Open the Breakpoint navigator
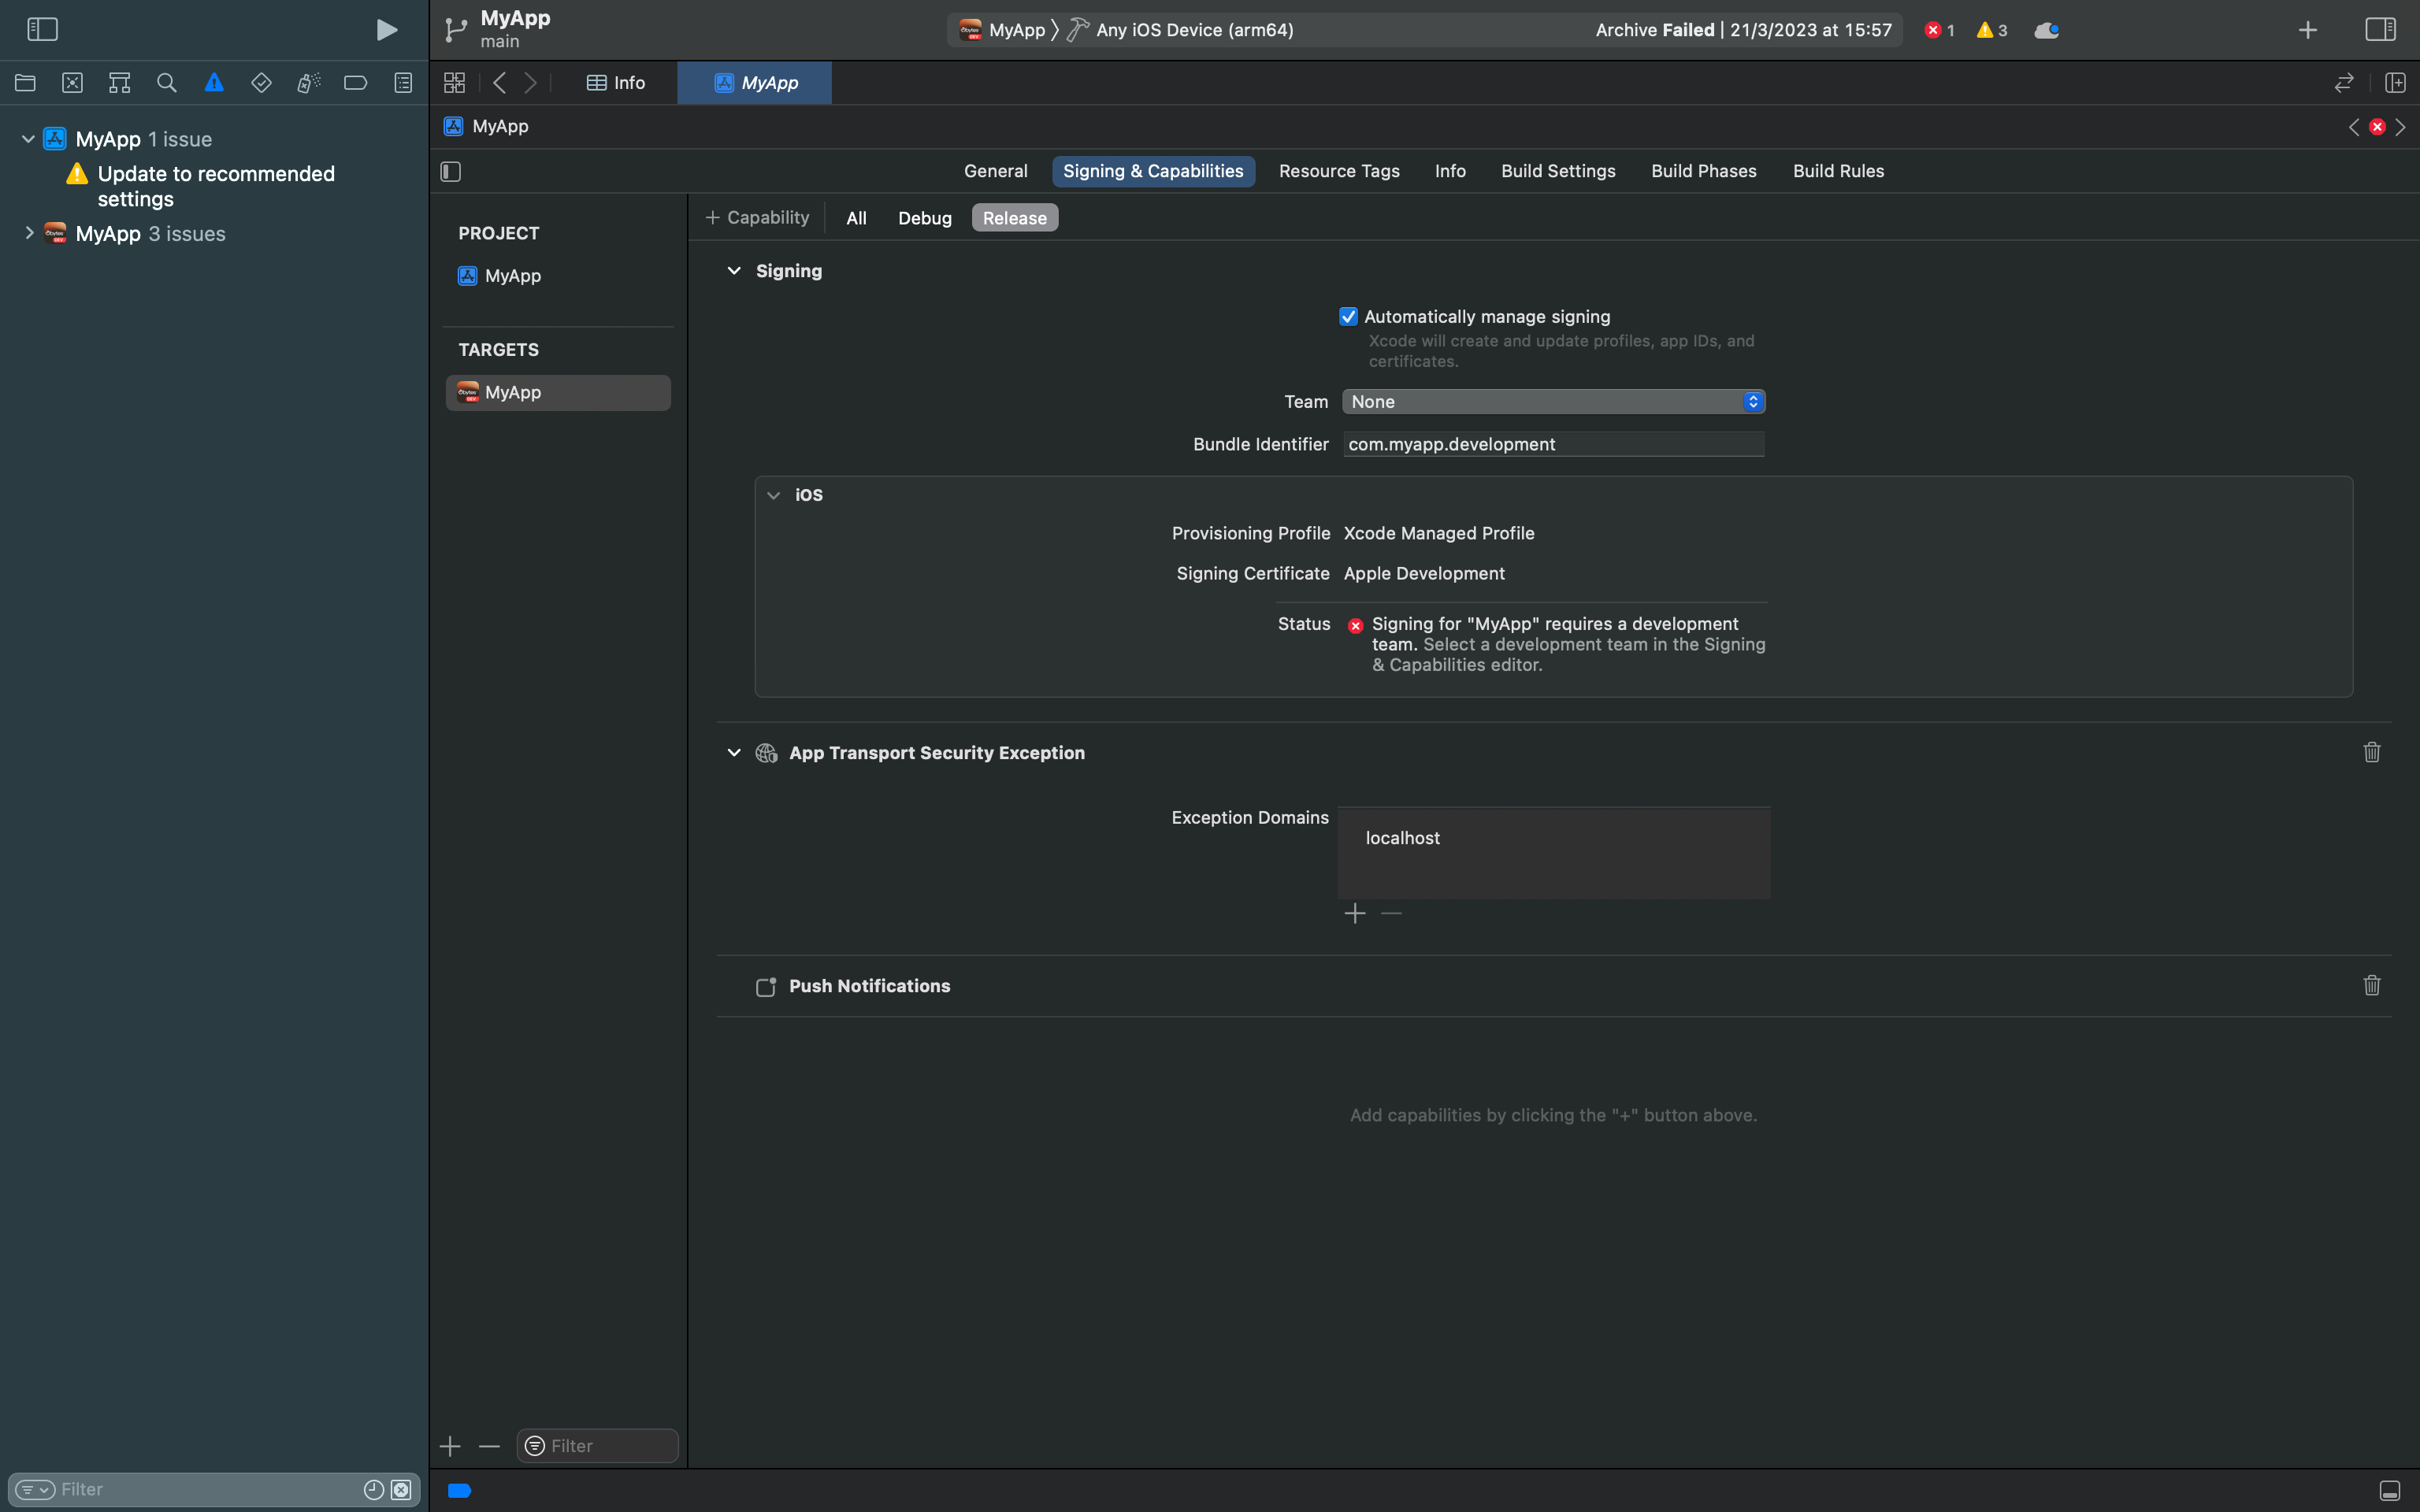 tap(355, 83)
